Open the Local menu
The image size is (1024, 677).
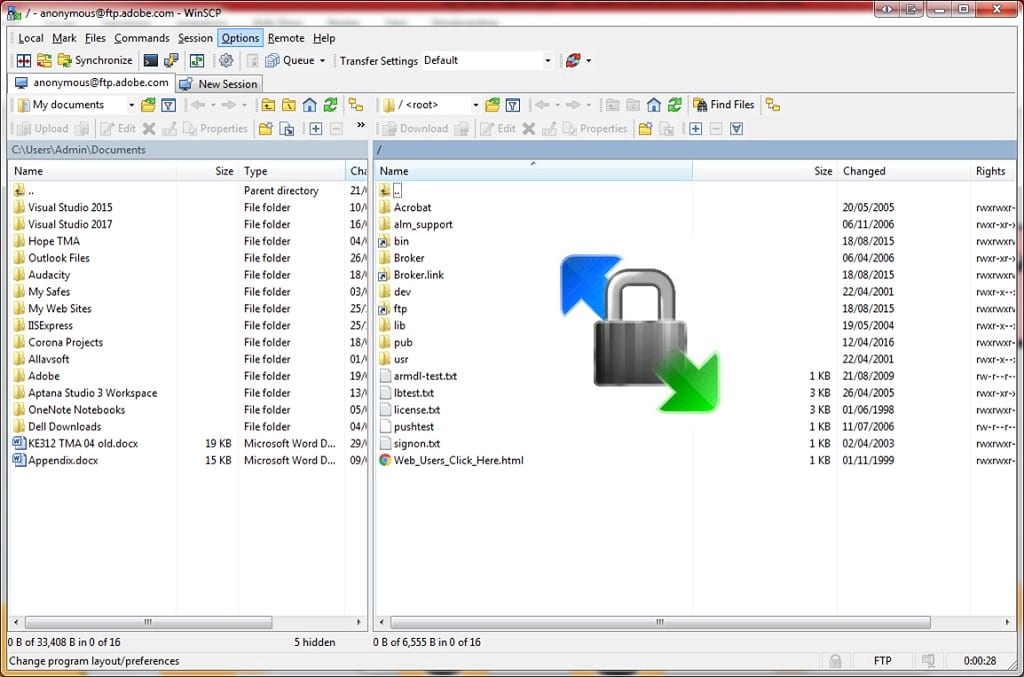[x=31, y=38]
